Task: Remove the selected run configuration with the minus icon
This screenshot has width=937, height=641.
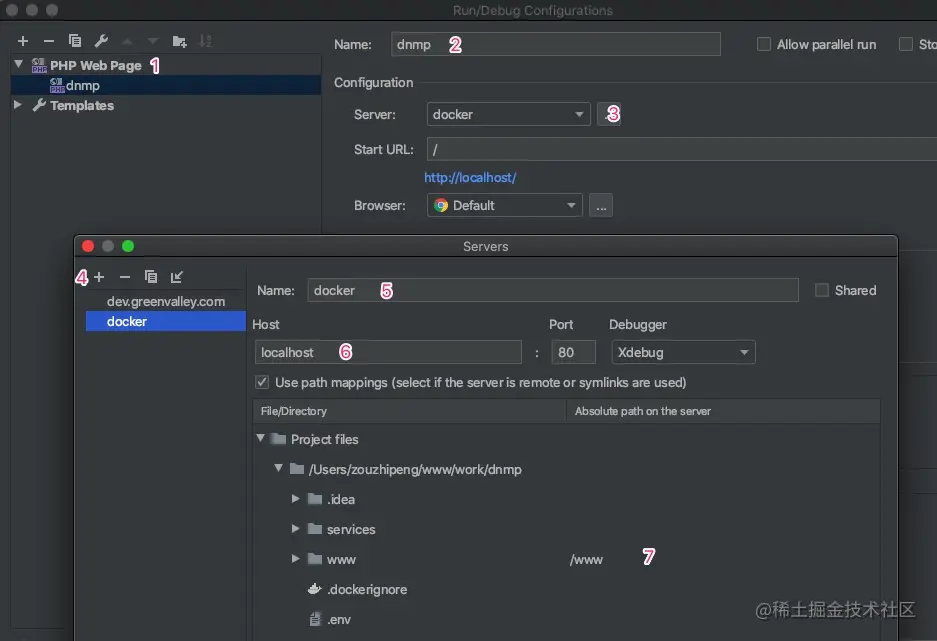Action: [x=49, y=41]
